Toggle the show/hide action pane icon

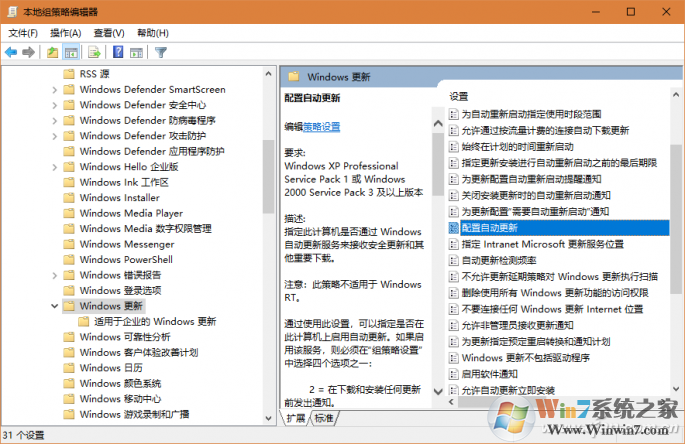point(136,52)
